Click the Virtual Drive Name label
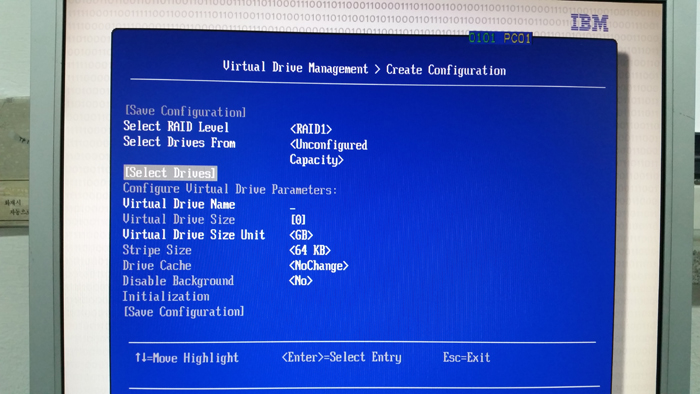The width and height of the screenshot is (700, 394). (x=179, y=204)
